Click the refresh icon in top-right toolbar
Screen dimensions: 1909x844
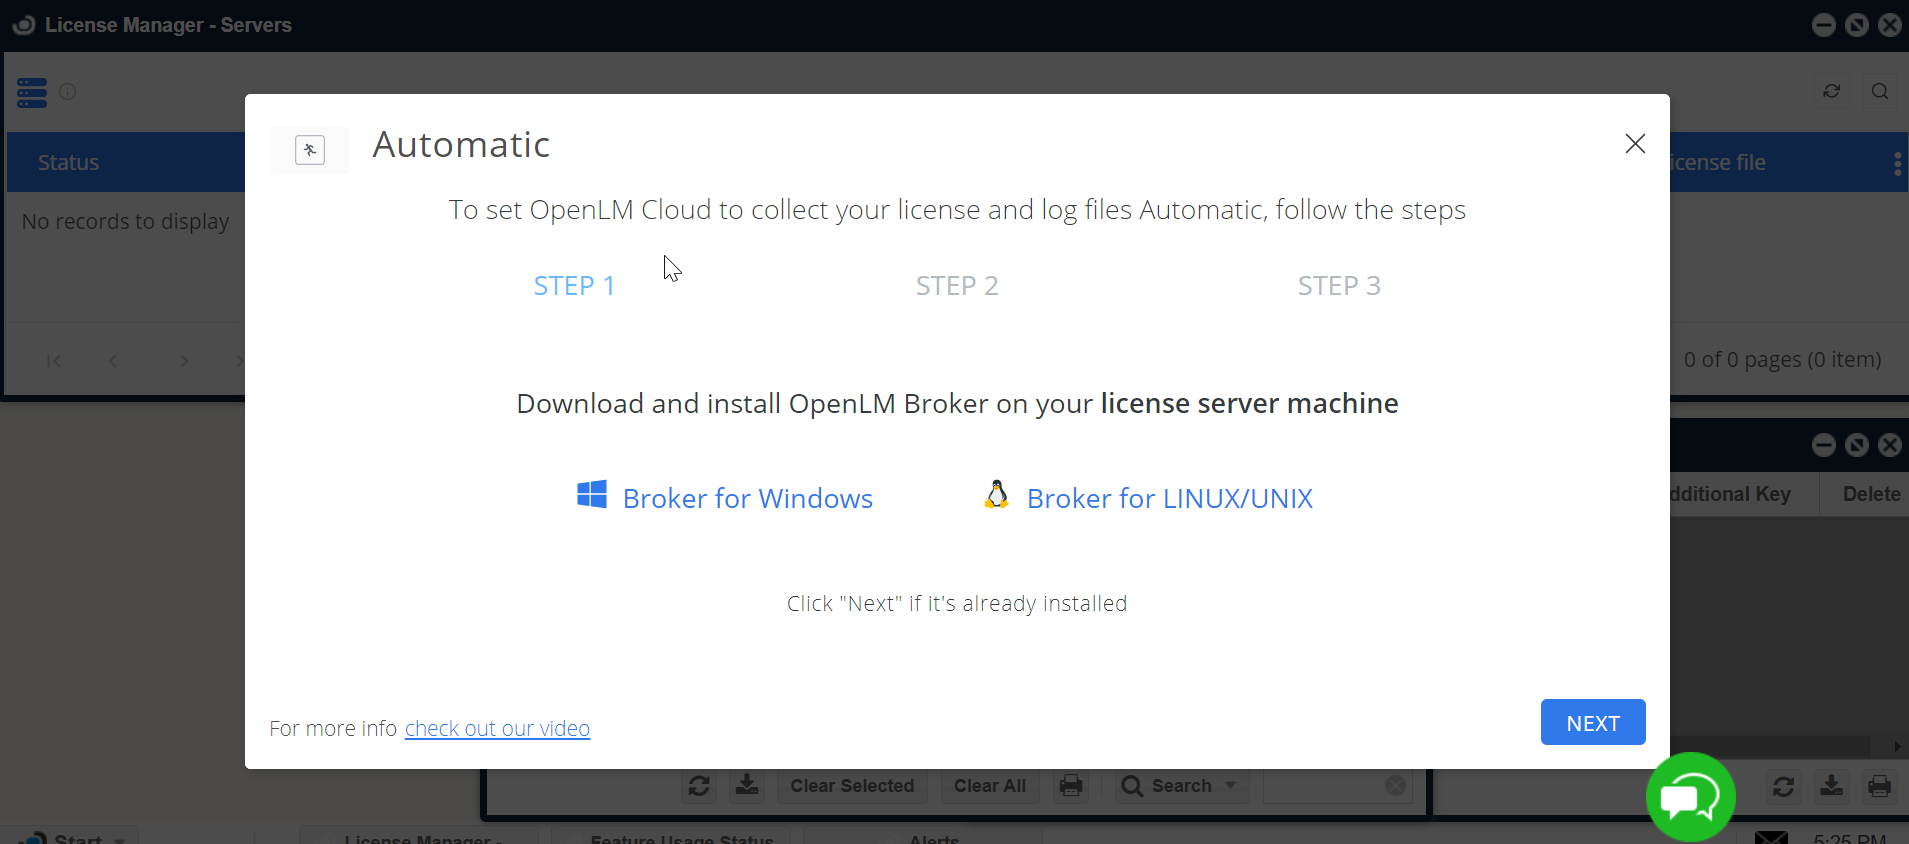click(x=1831, y=92)
